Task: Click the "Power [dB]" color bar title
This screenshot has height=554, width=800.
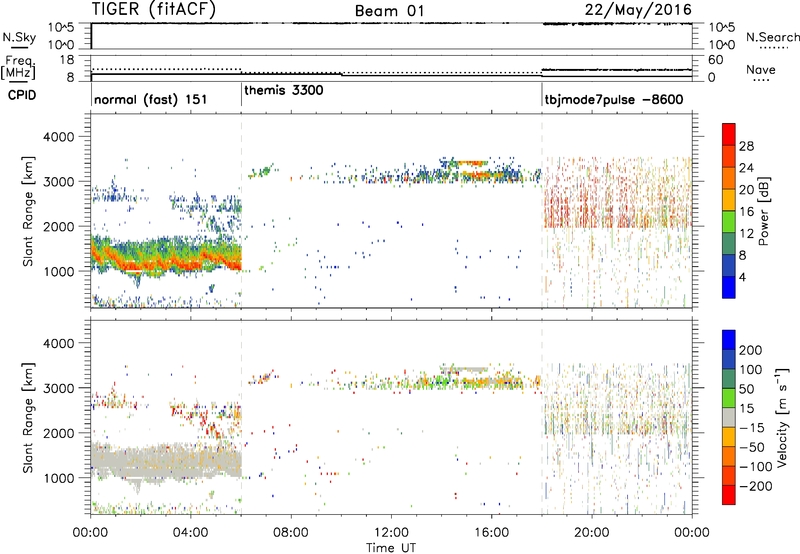Action: pyautogui.click(x=764, y=211)
